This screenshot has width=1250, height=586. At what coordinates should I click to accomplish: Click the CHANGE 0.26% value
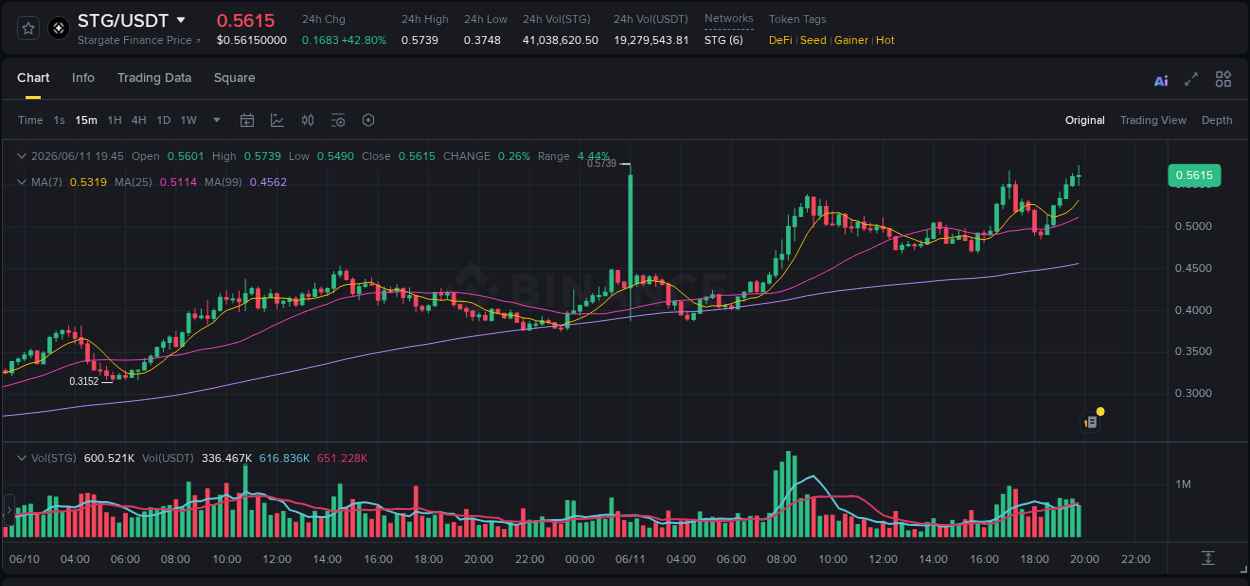tap(514, 156)
